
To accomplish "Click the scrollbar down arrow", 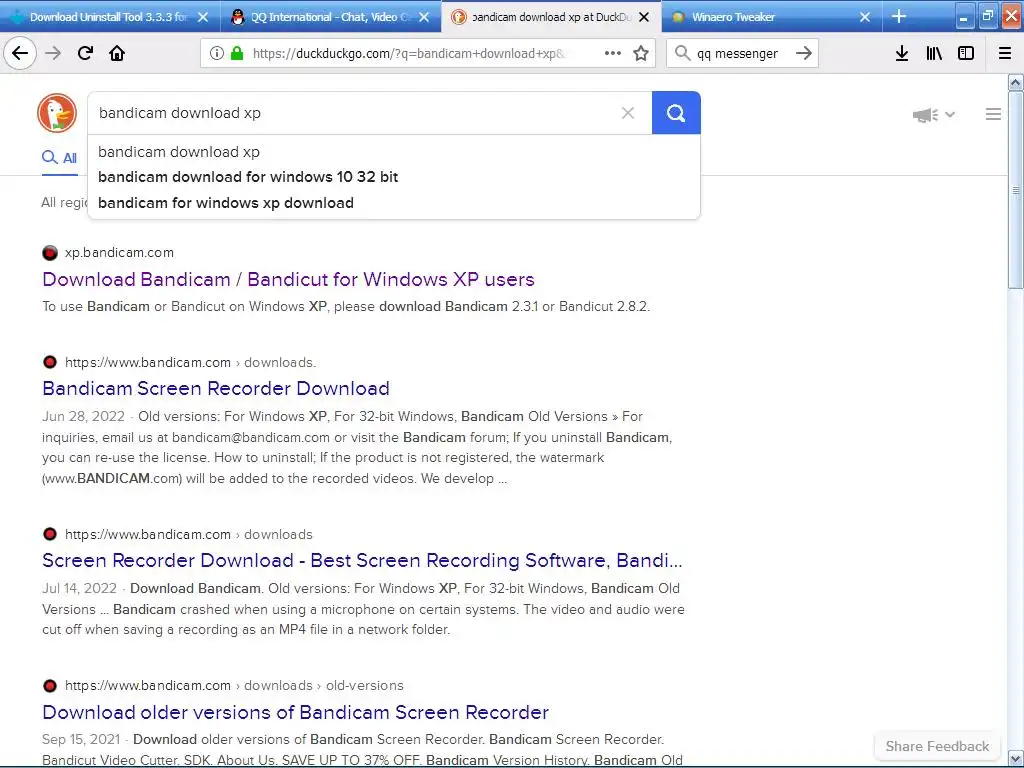I will click(1016, 758).
